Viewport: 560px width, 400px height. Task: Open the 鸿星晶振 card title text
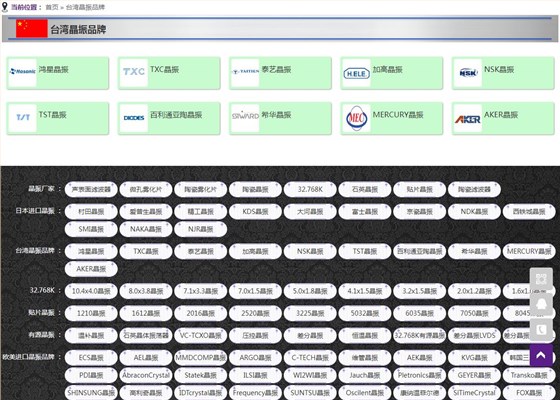pos(54,69)
